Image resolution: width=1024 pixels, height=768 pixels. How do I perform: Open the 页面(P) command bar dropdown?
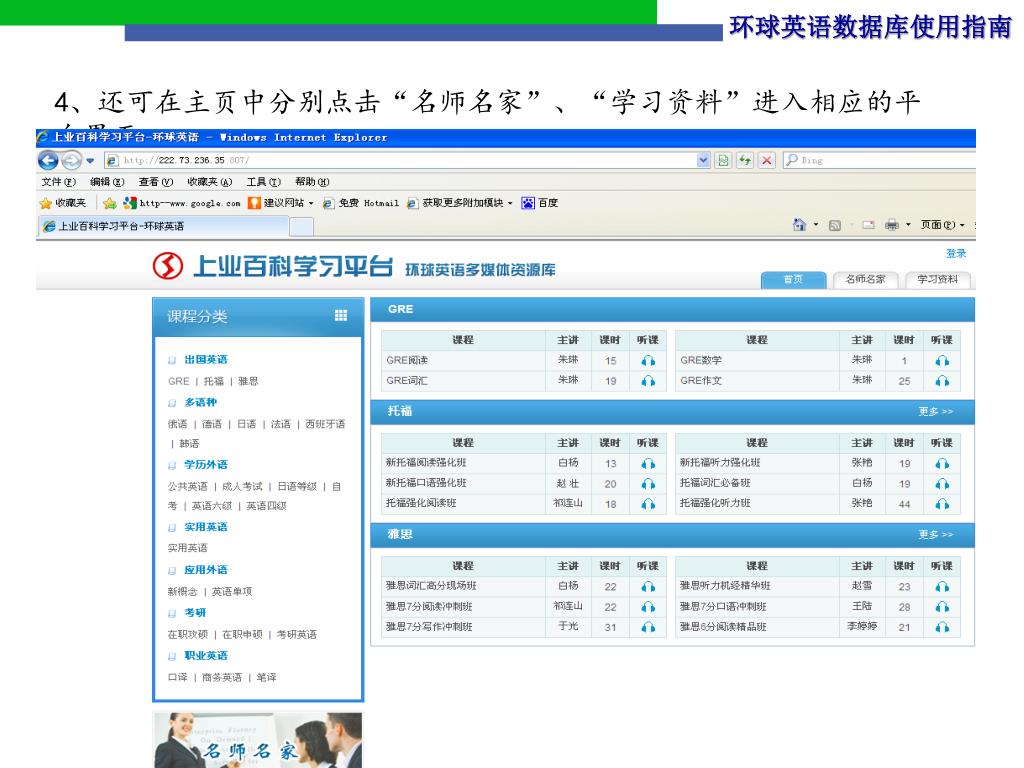point(942,225)
